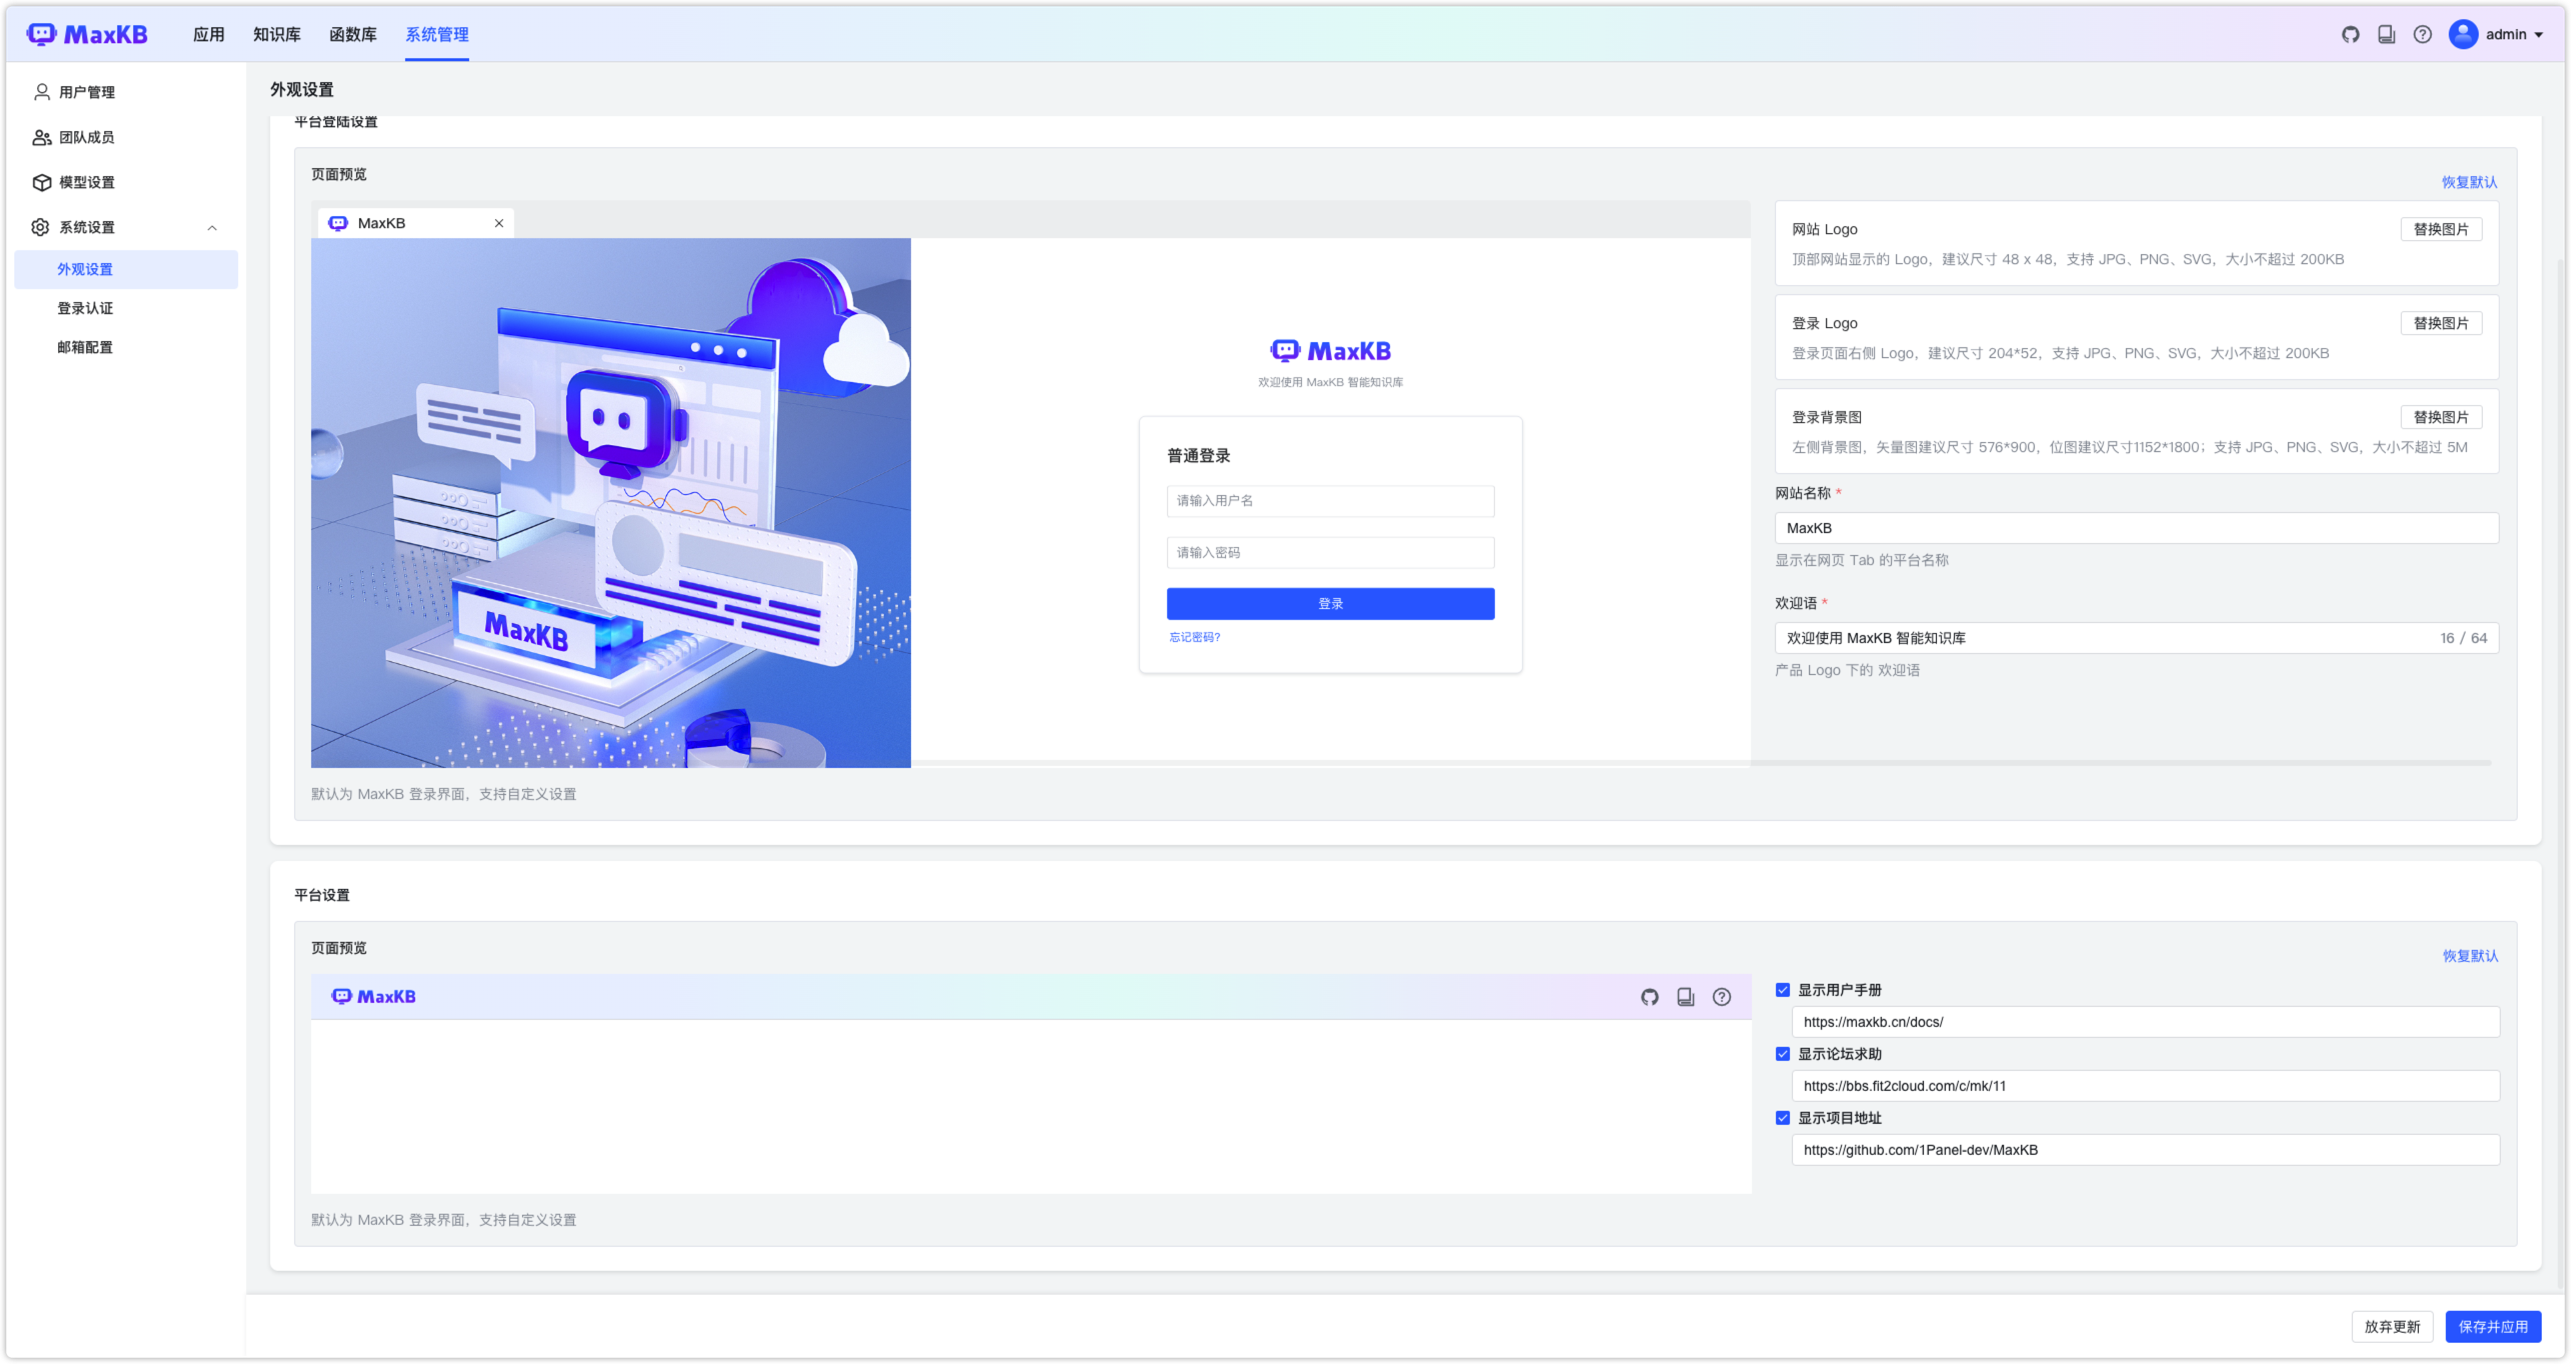Image resolution: width=2571 pixels, height=1364 pixels.
Task: Open 模型设置 in the sidebar
Action: pyautogui.click(x=86, y=182)
